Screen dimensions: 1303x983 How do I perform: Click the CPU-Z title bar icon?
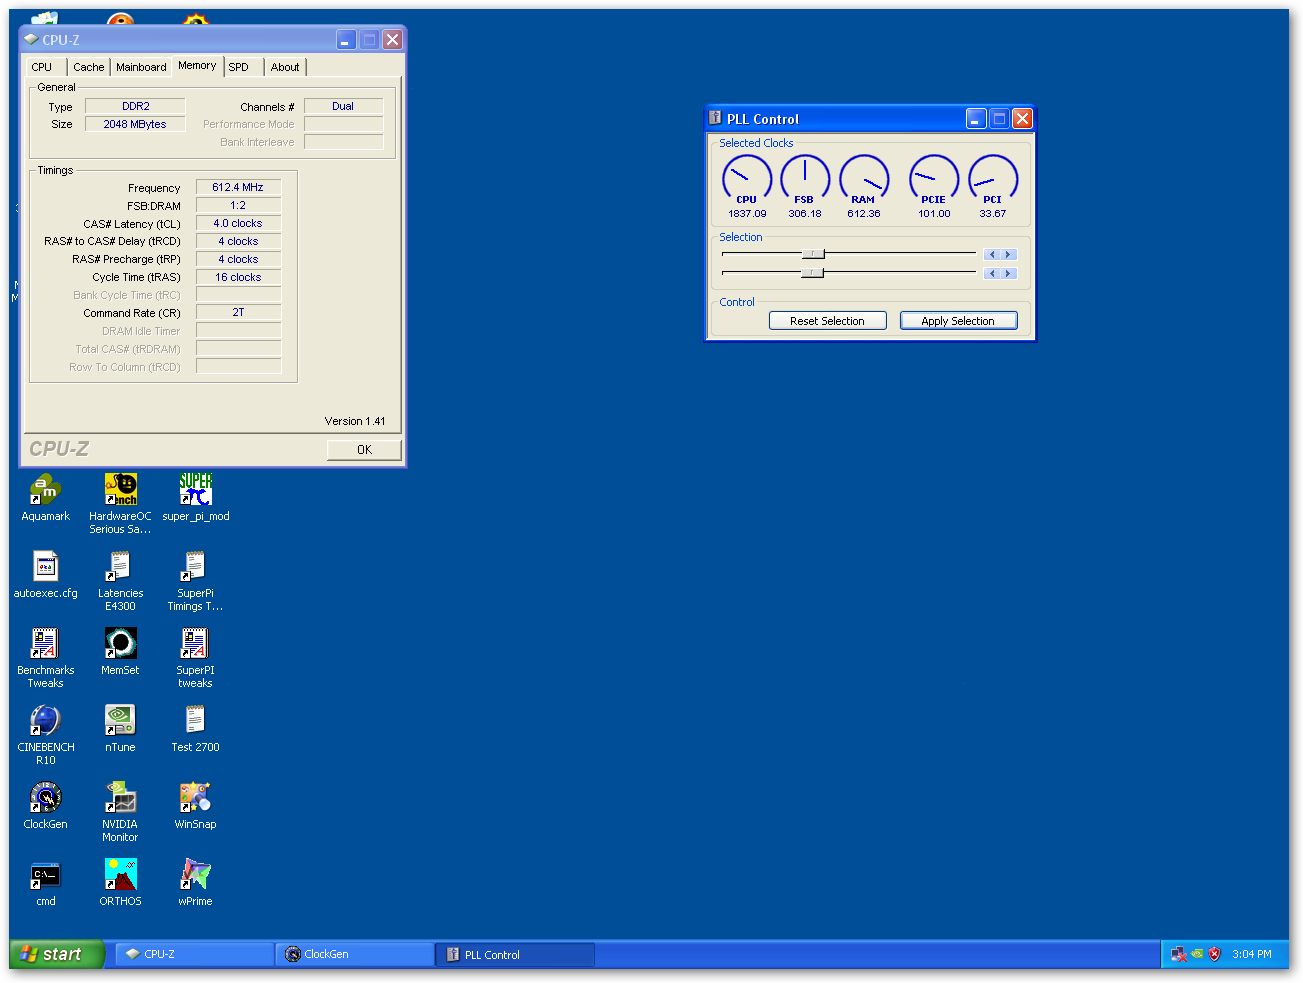31,39
